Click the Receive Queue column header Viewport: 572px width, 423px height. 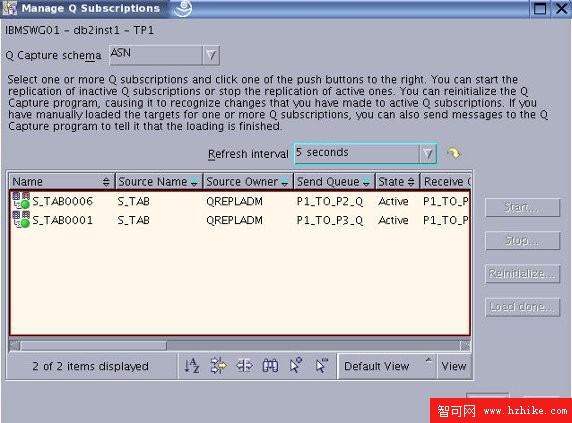[x=446, y=181]
